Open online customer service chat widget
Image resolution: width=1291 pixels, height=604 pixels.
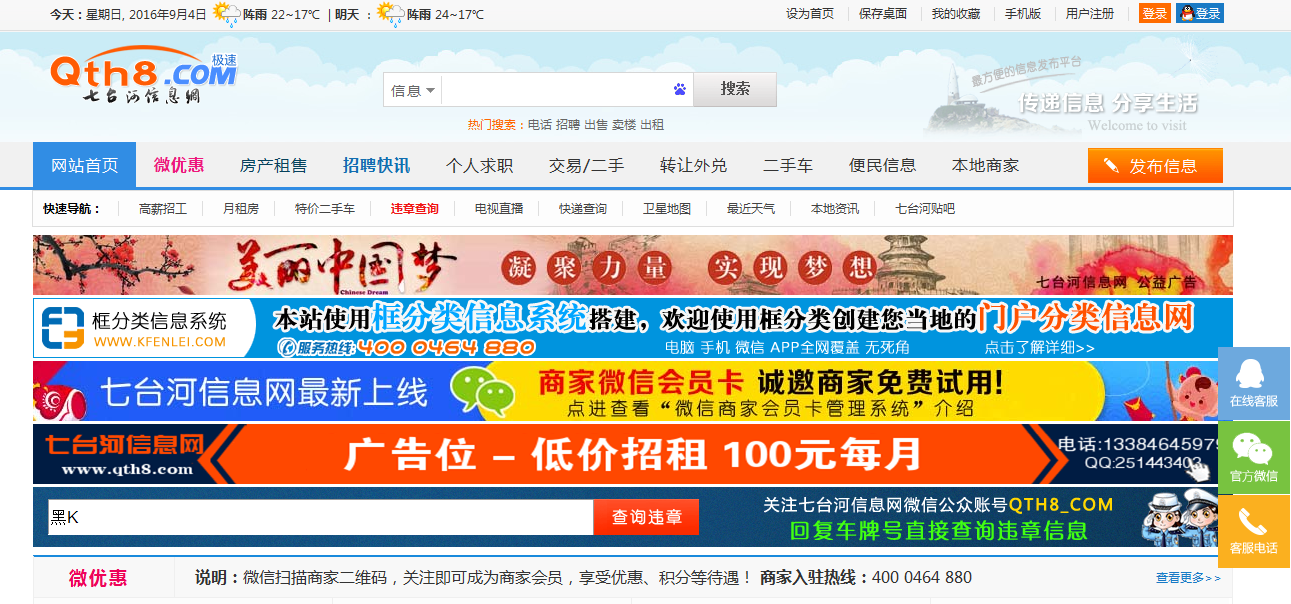coord(1254,383)
